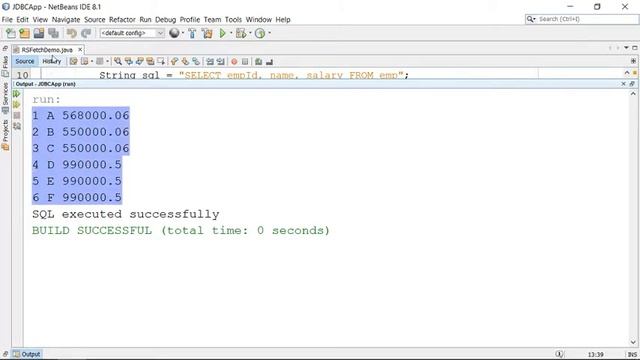The image size is (640, 360).
Task: Click Find Previous Occurrence editor icon
Action: (x=129, y=62)
